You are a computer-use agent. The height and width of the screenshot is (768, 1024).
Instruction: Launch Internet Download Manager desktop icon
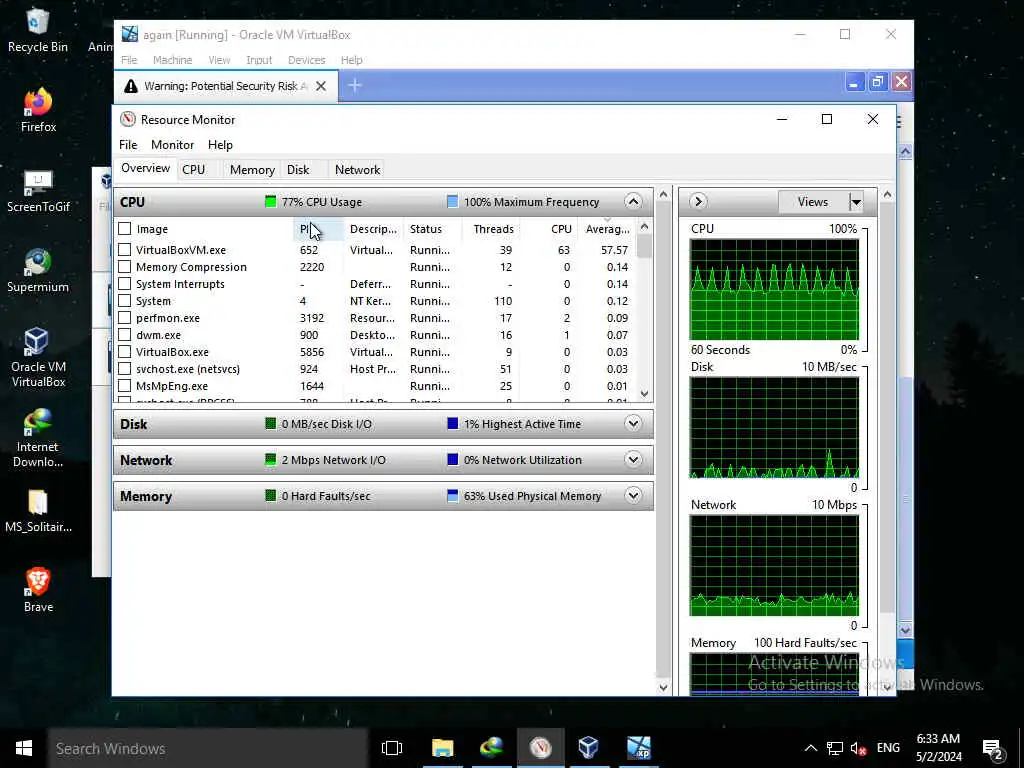click(x=38, y=438)
